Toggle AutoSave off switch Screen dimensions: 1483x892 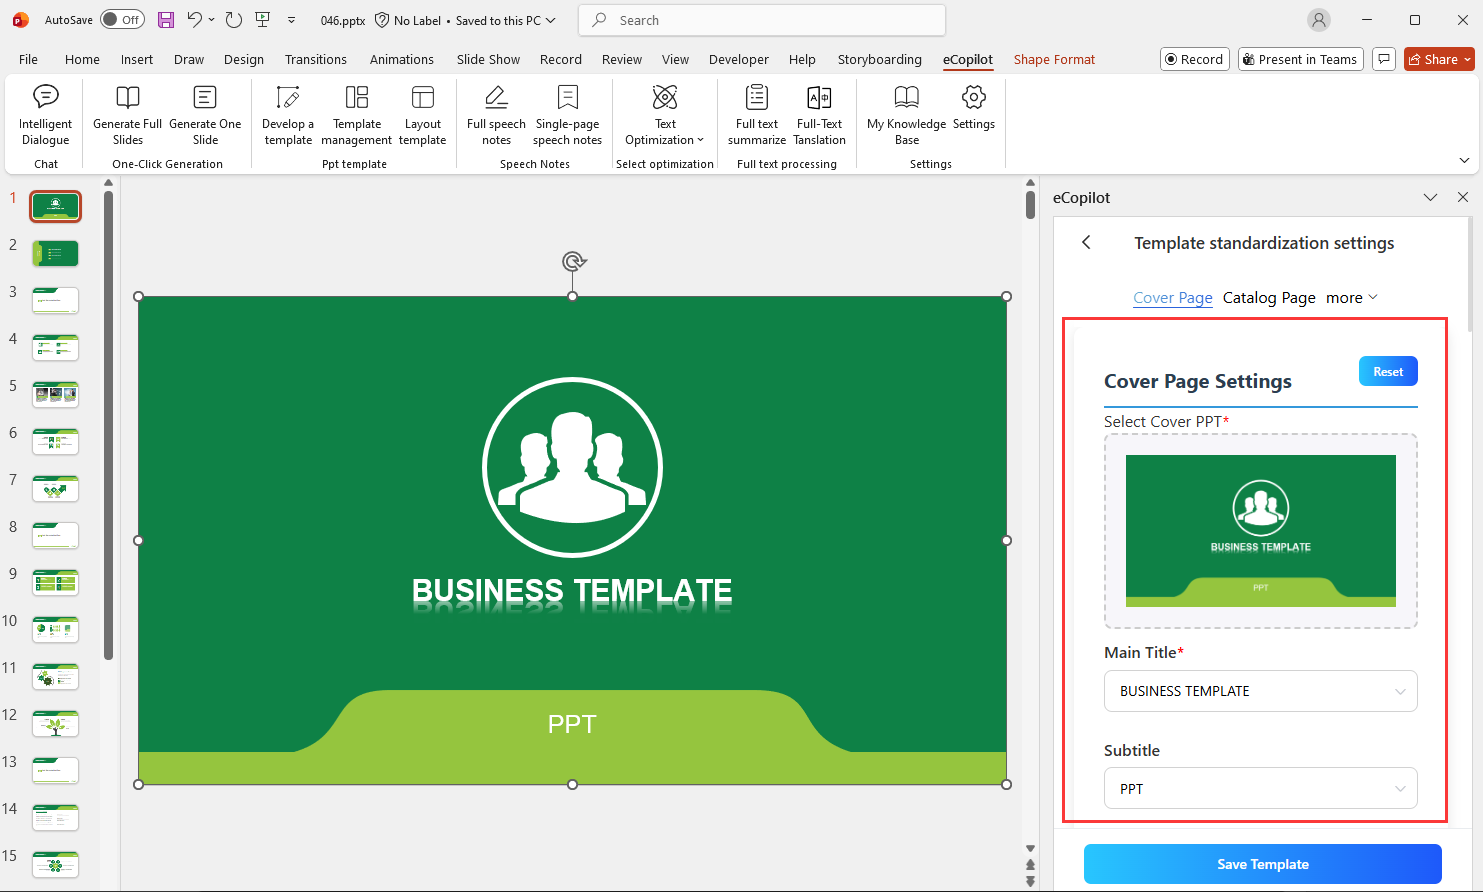[122, 19]
